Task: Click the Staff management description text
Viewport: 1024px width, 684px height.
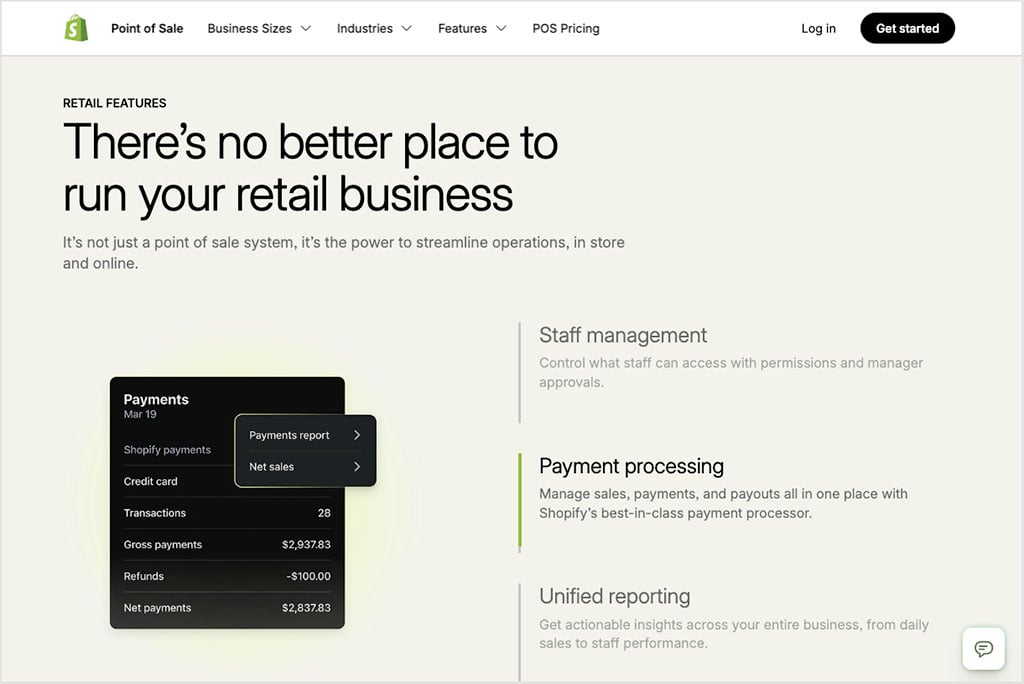Action: [x=731, y=372]
